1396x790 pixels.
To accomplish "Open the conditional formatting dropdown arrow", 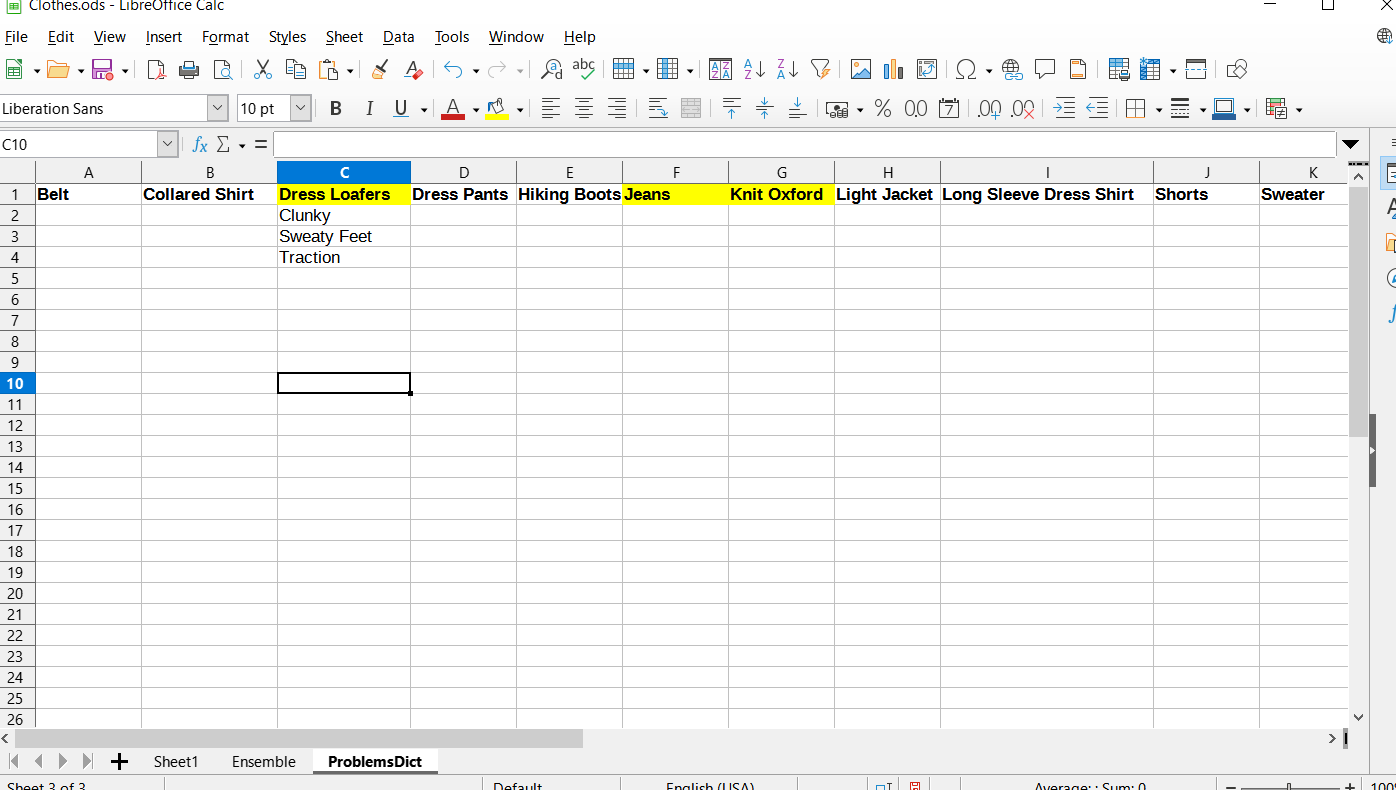I will (1299, 109).
